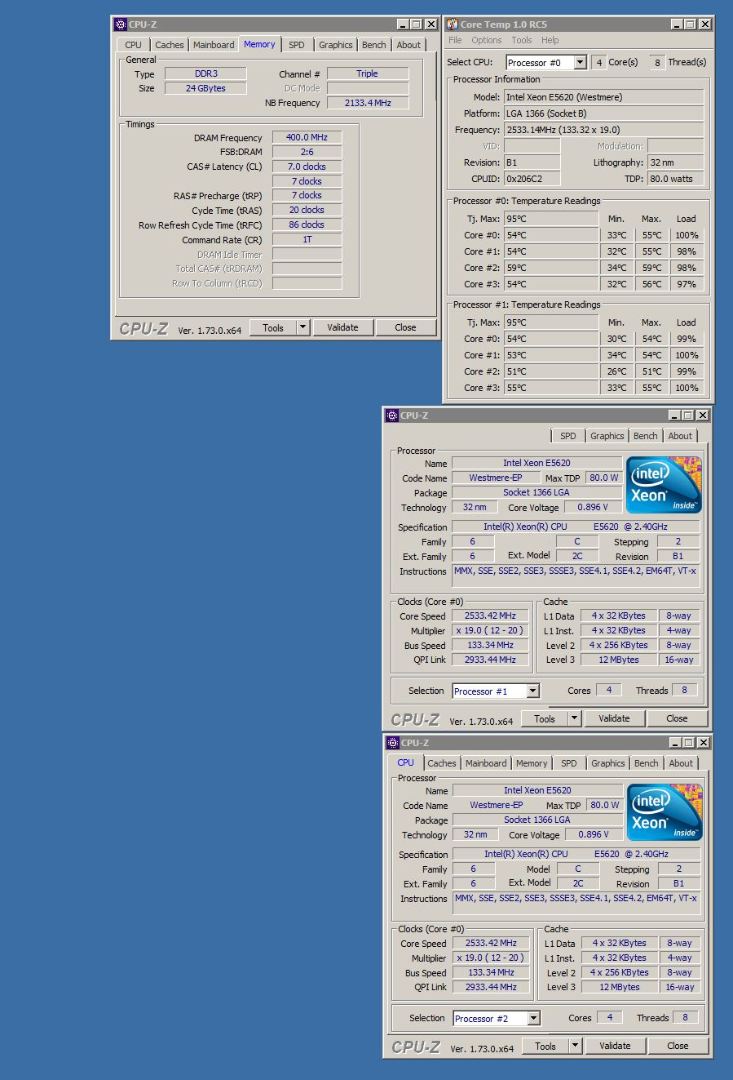
Task: Expand the Tools arrow in the Processor #2 window
Action: pyautogui.click(x=575, y=1046)
